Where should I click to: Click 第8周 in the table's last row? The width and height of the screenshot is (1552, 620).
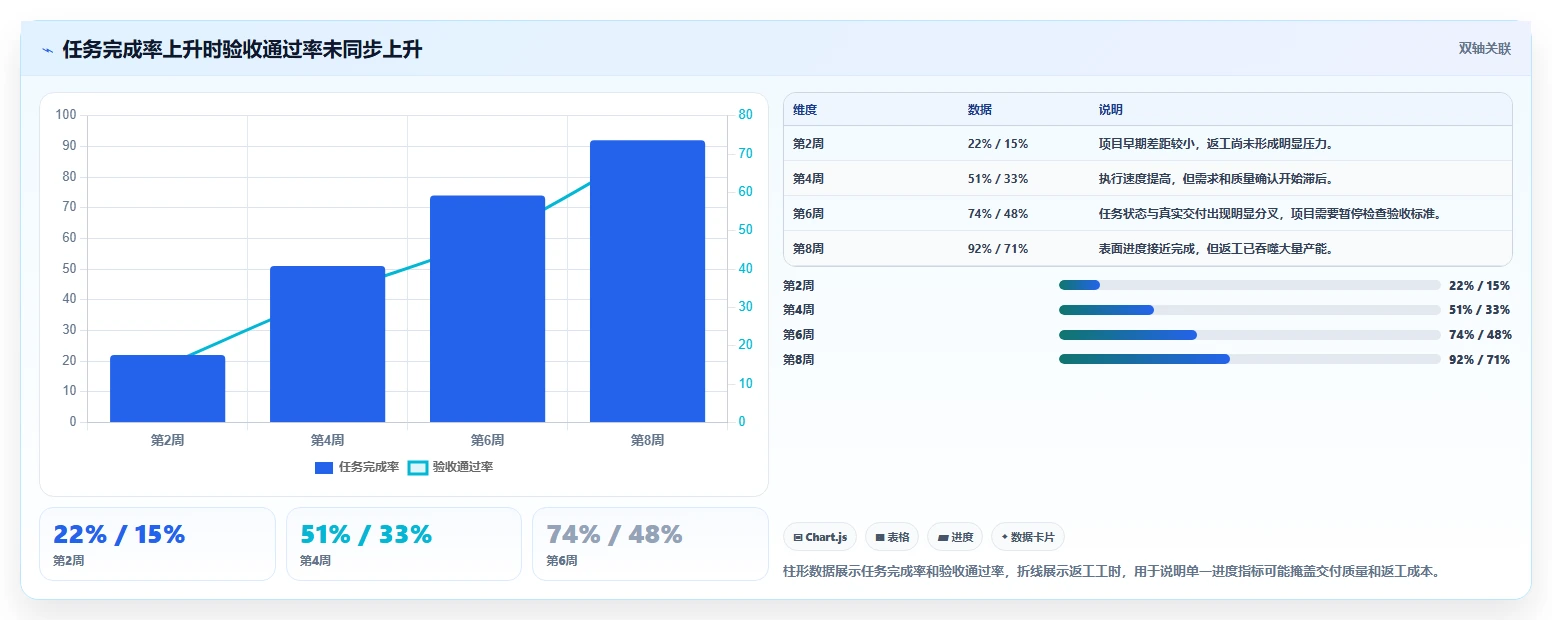point(808,249)
